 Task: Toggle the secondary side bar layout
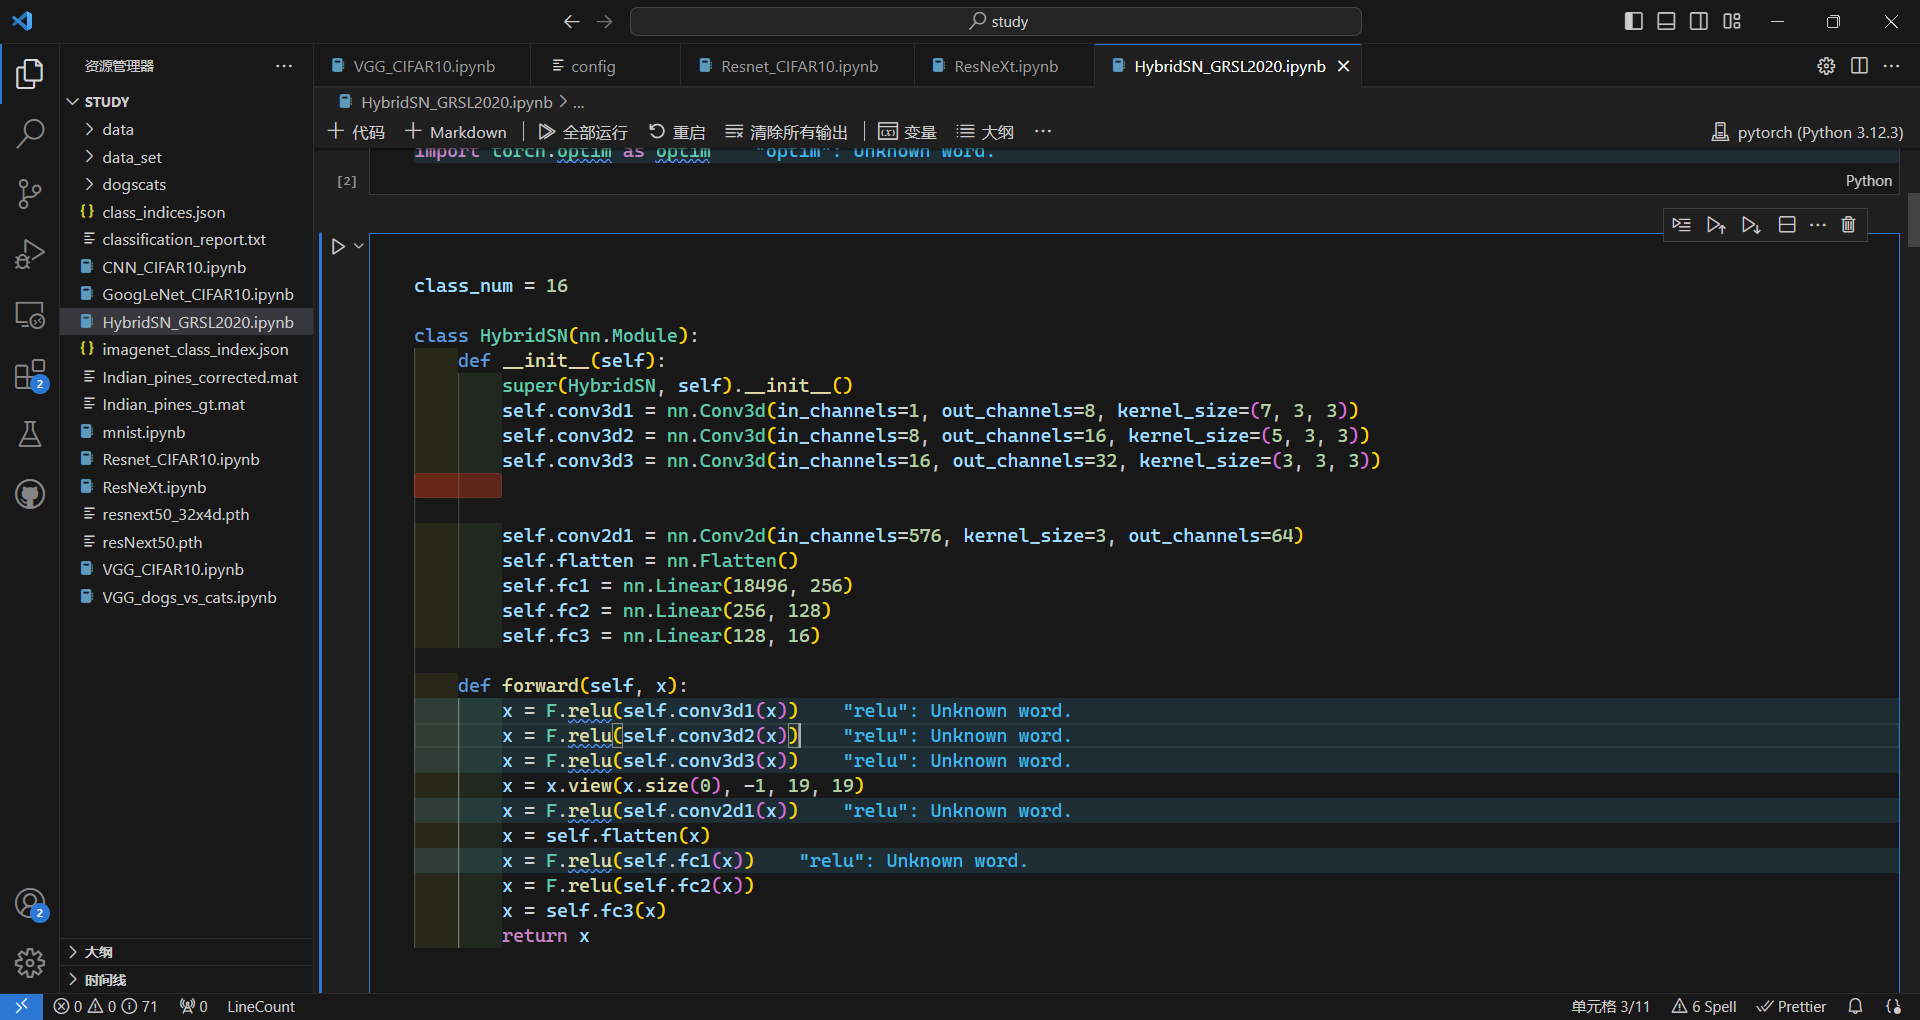point(1699,21)
